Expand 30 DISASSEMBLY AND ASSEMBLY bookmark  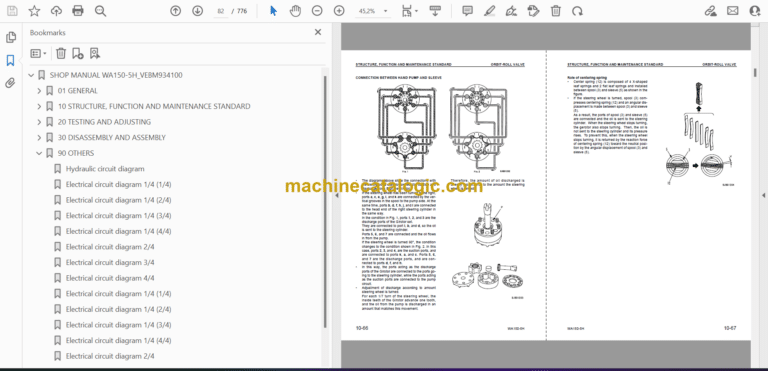40,138
